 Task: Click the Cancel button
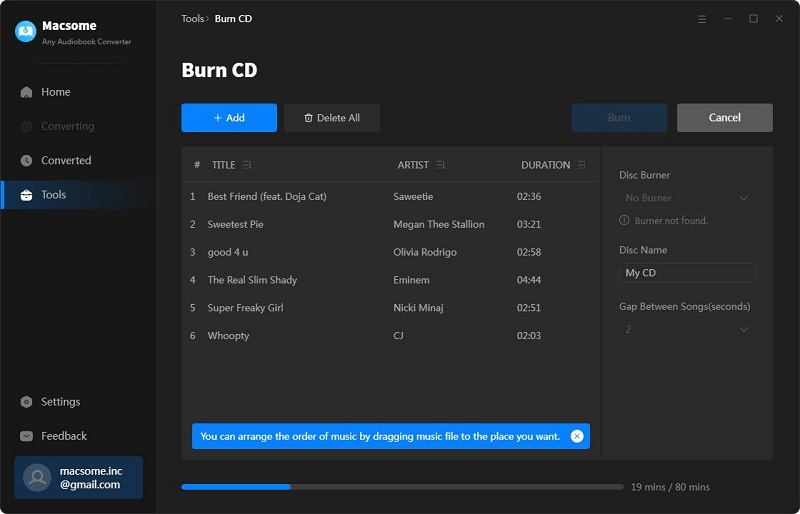(724, 118)
